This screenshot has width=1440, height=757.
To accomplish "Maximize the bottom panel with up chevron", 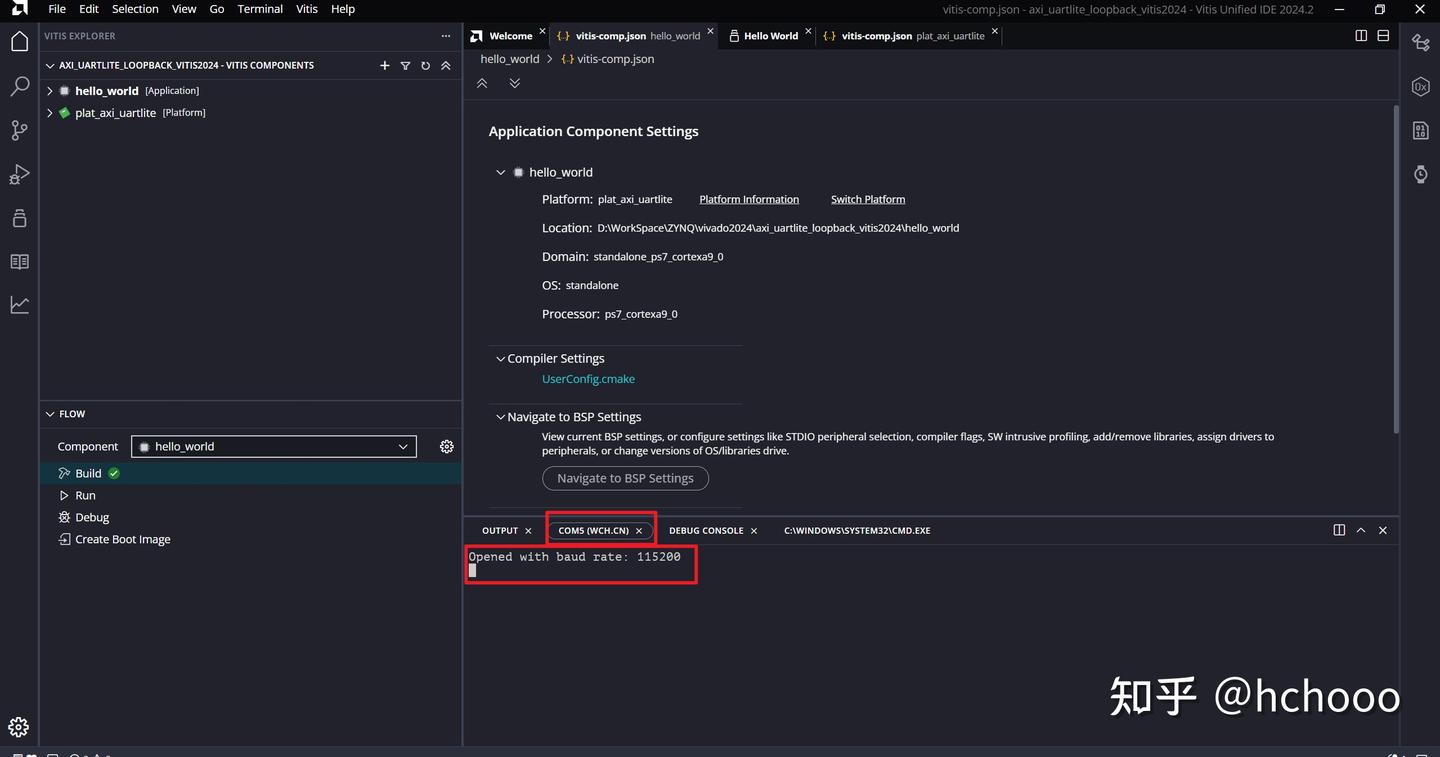I will coord(1361,530).
